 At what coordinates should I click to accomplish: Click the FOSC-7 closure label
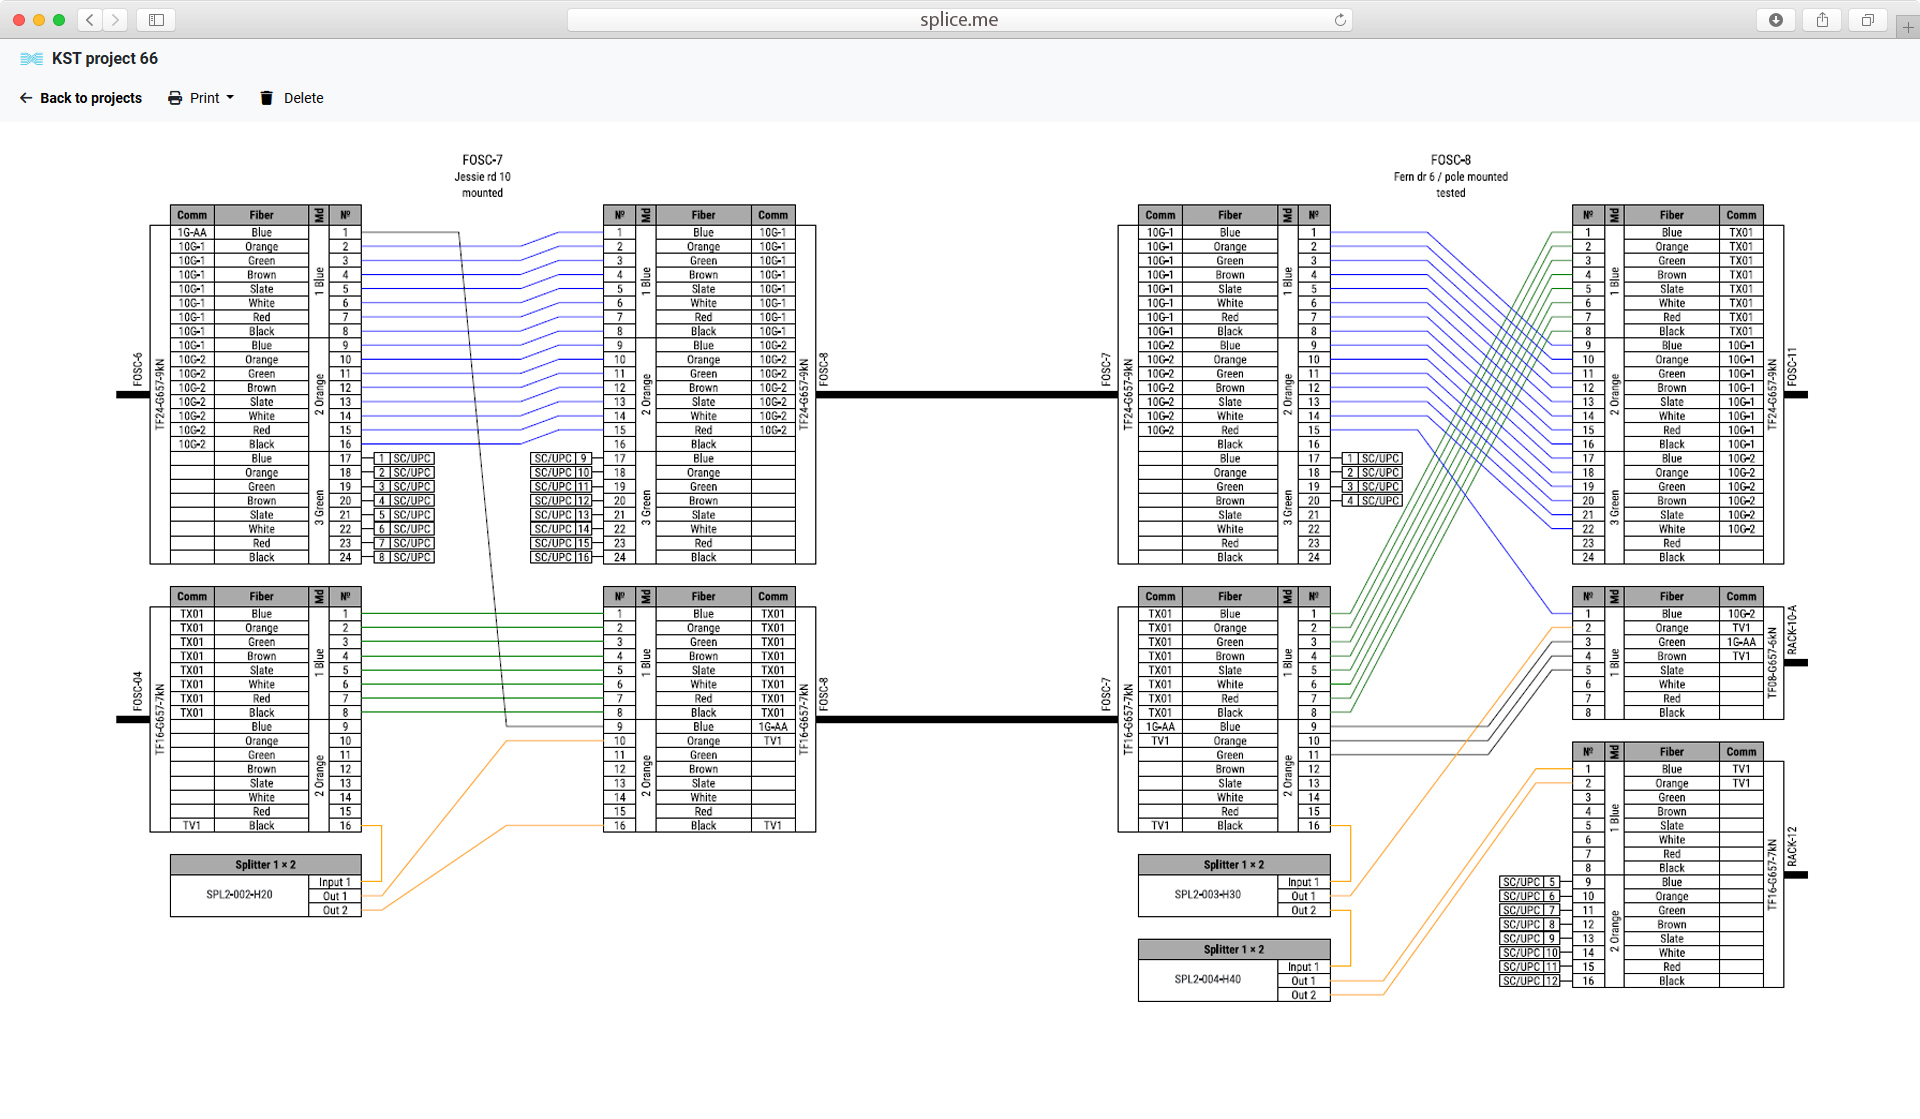point(482,160)
